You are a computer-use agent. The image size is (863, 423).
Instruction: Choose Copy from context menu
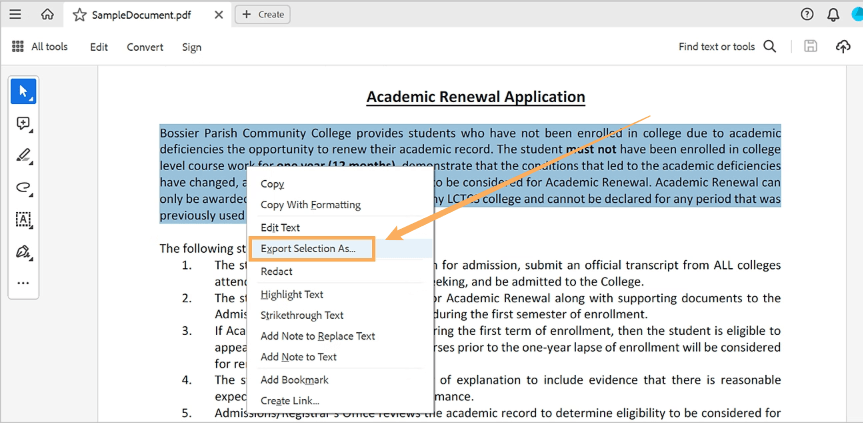pos(340,184)
